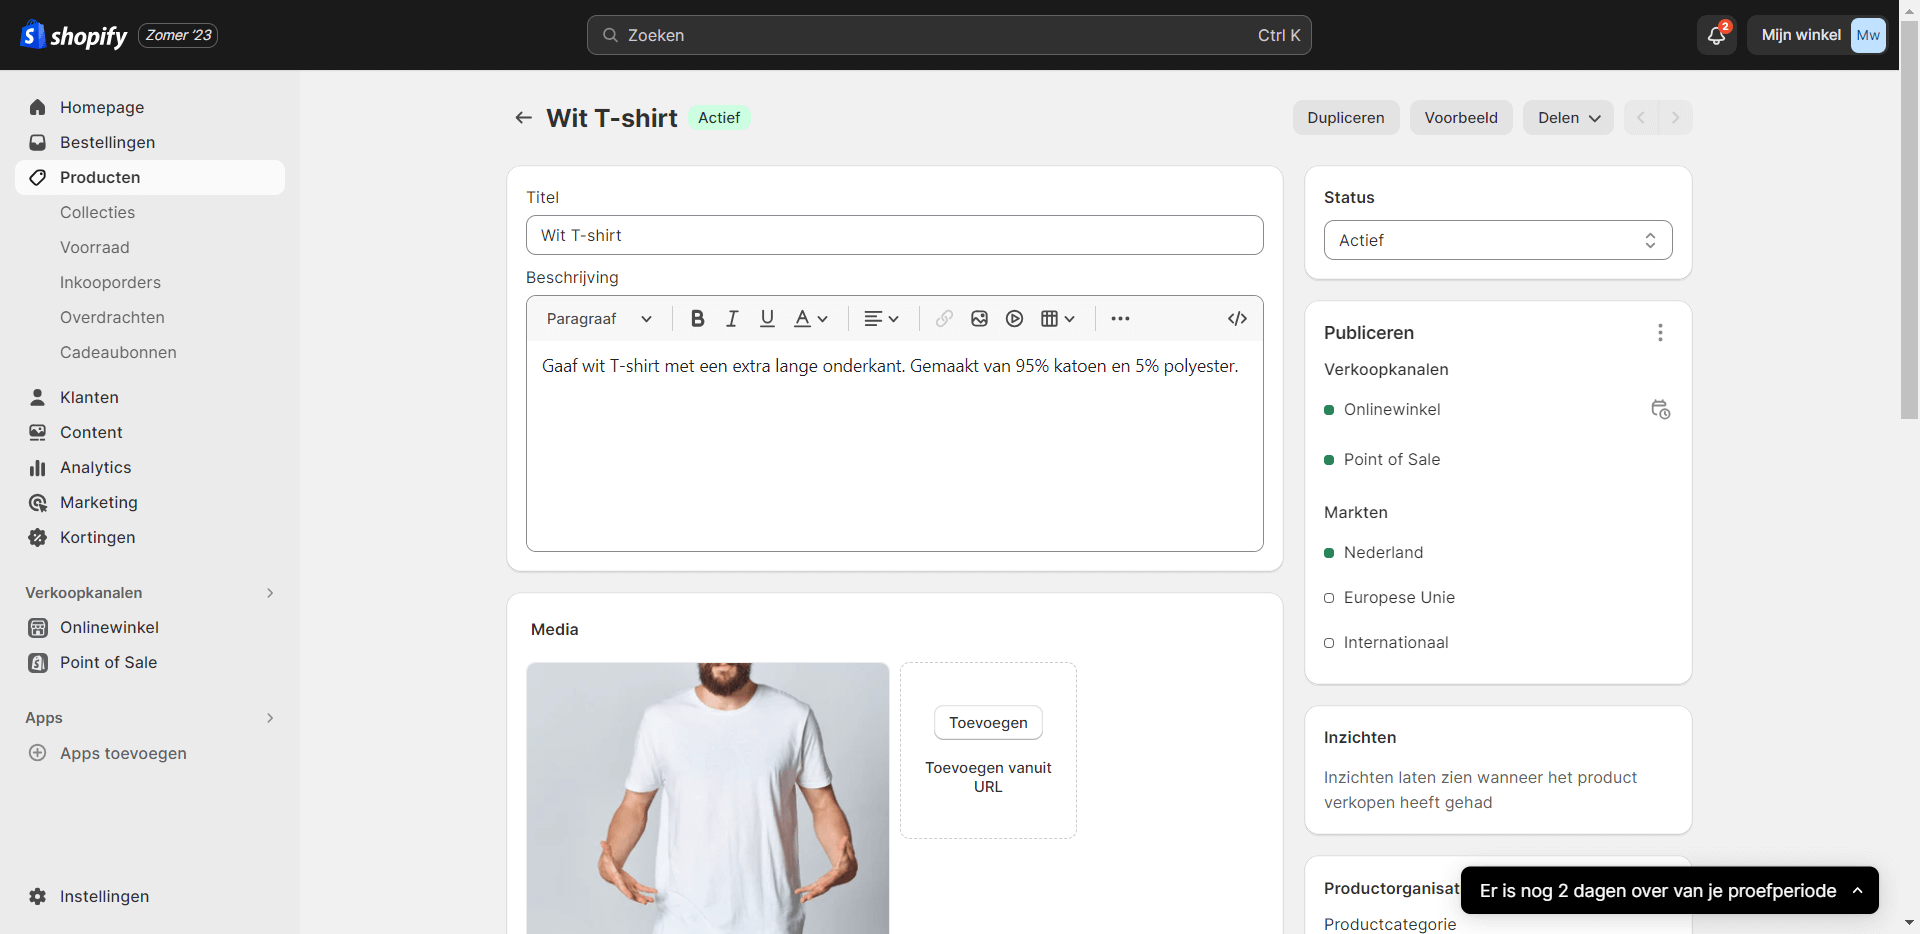The height and width of the screenshot is (934, 1920).
Task: Apply underline formatting to description
Action: (767, 319)
